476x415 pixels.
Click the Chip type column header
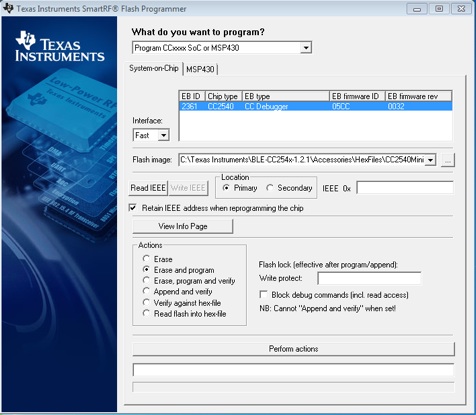[x=223, y=96]
